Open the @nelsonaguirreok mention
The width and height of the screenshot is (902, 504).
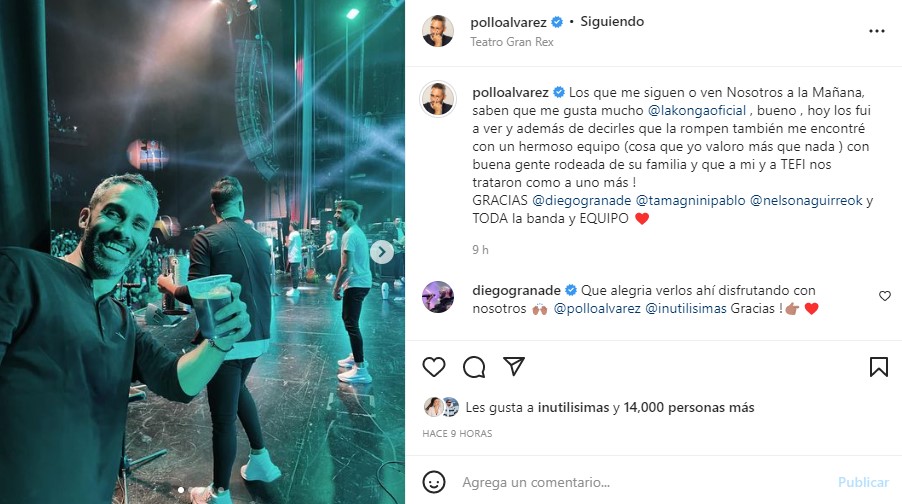coord(806,200)
